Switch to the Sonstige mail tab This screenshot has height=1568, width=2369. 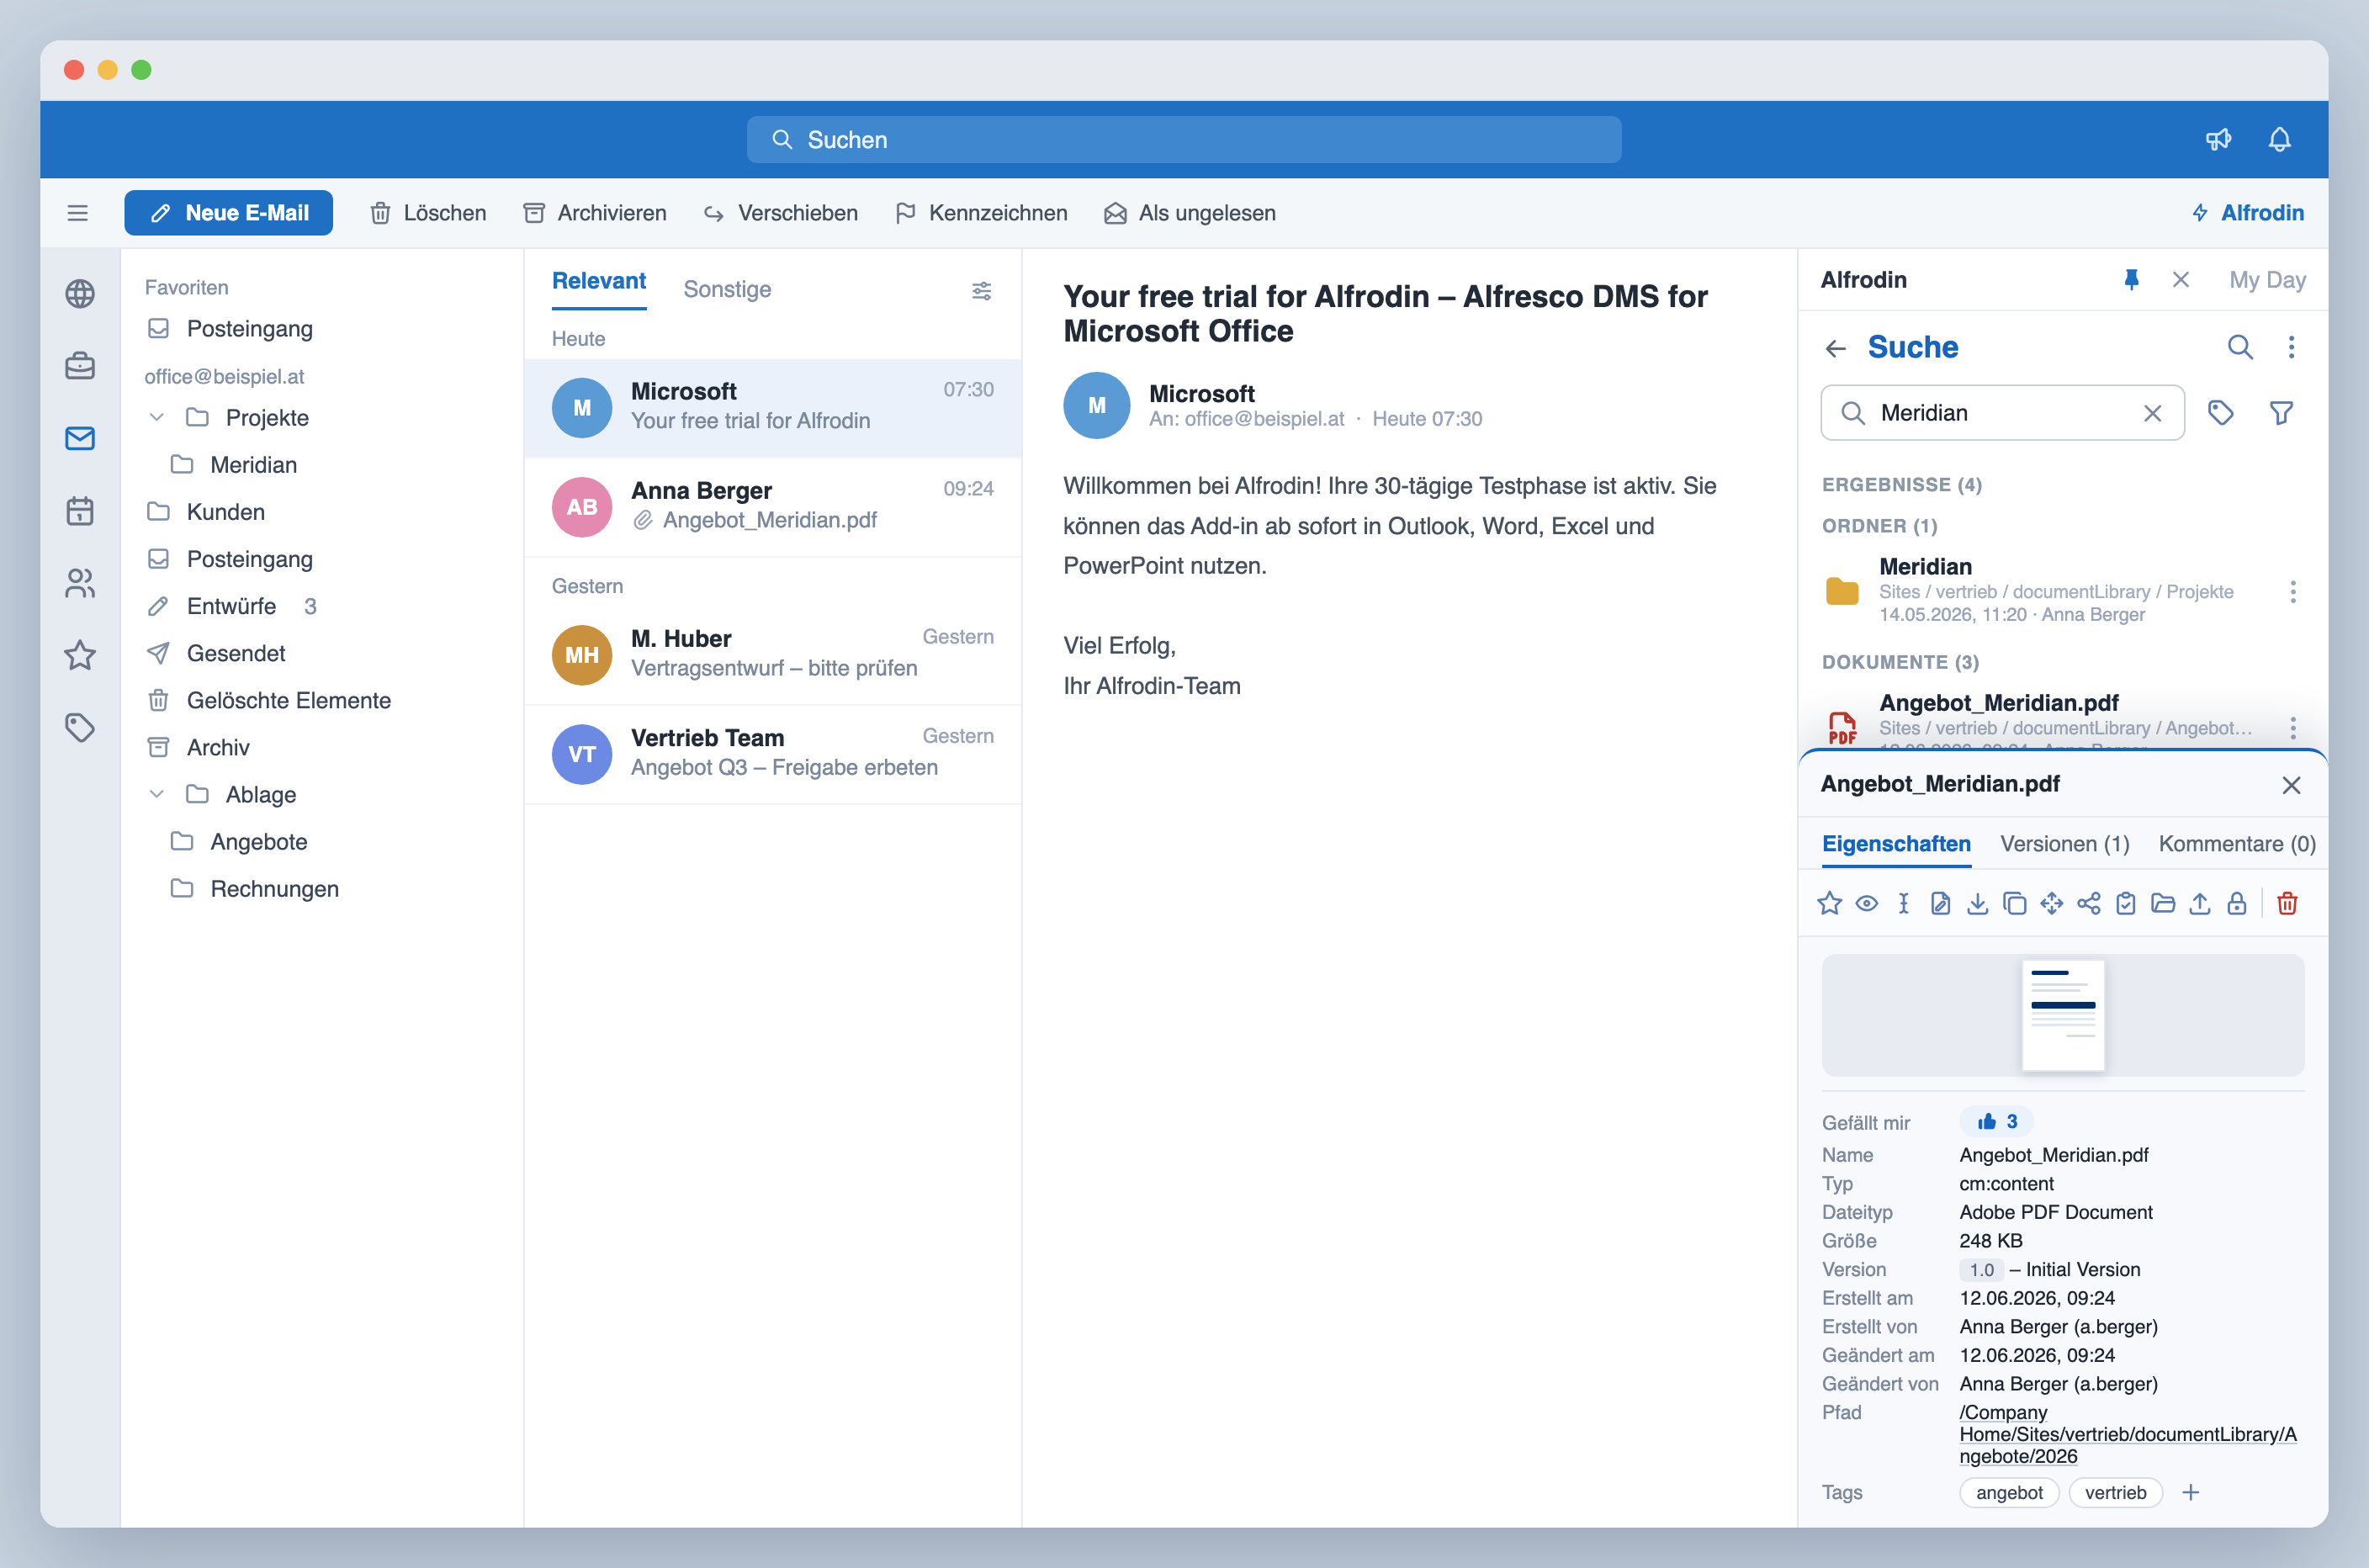(x=727, y=289)
